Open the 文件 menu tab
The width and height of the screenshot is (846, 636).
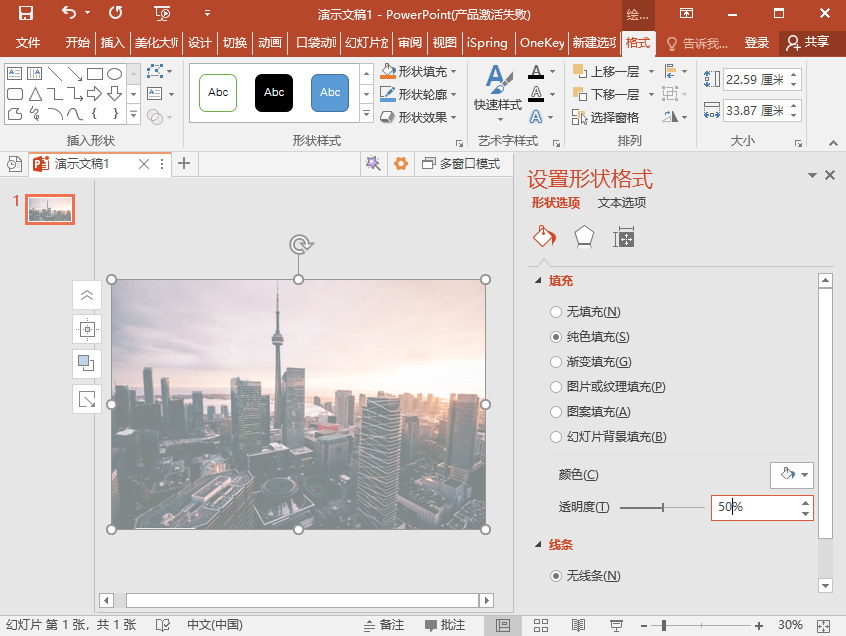tap(28, 43)
